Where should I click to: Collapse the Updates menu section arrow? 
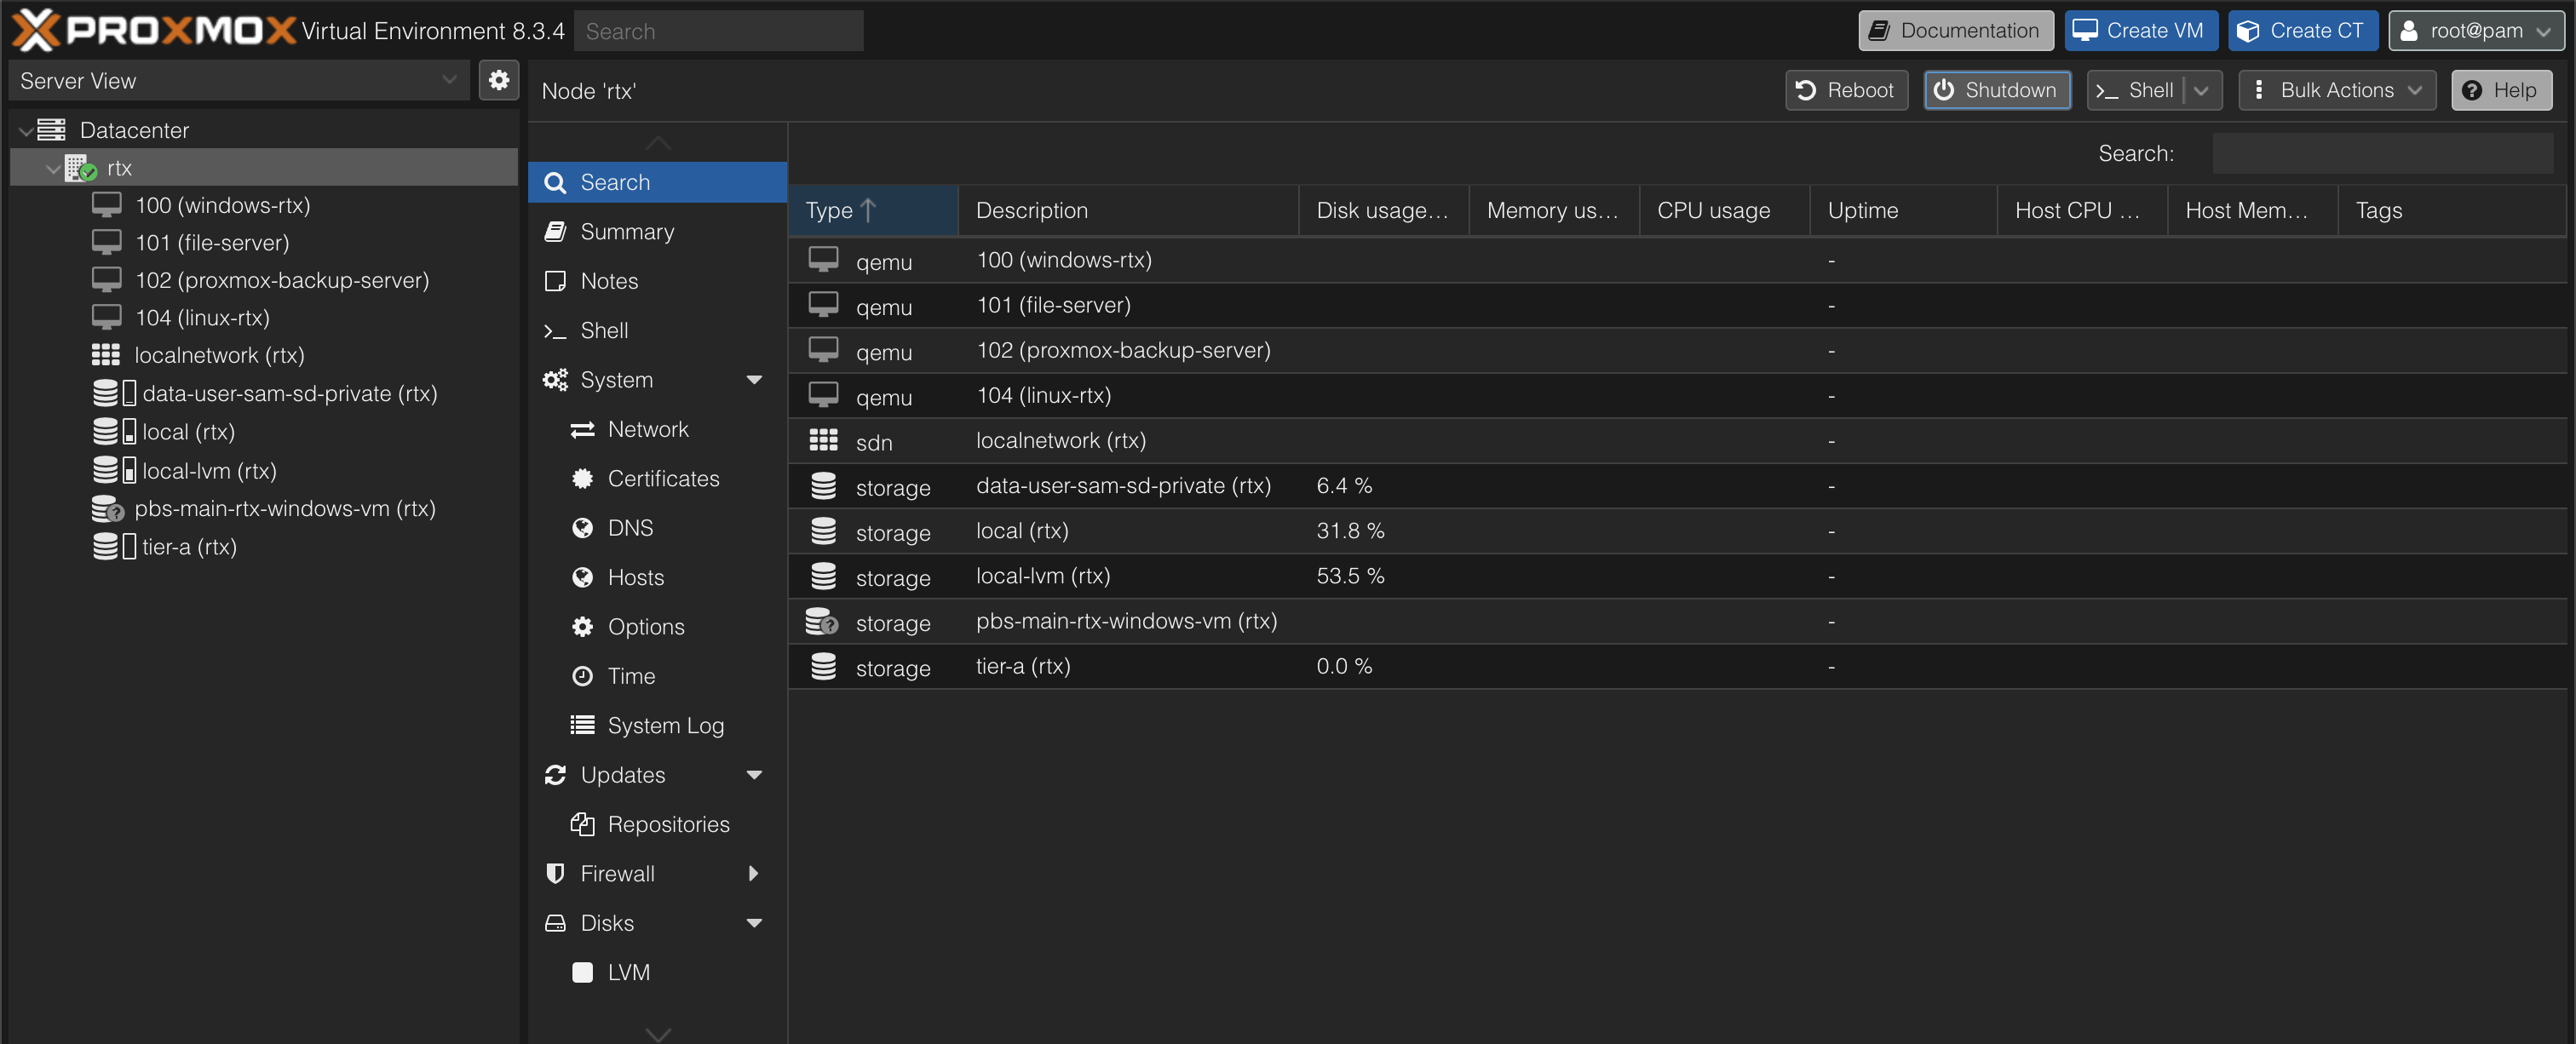point(754,775)
